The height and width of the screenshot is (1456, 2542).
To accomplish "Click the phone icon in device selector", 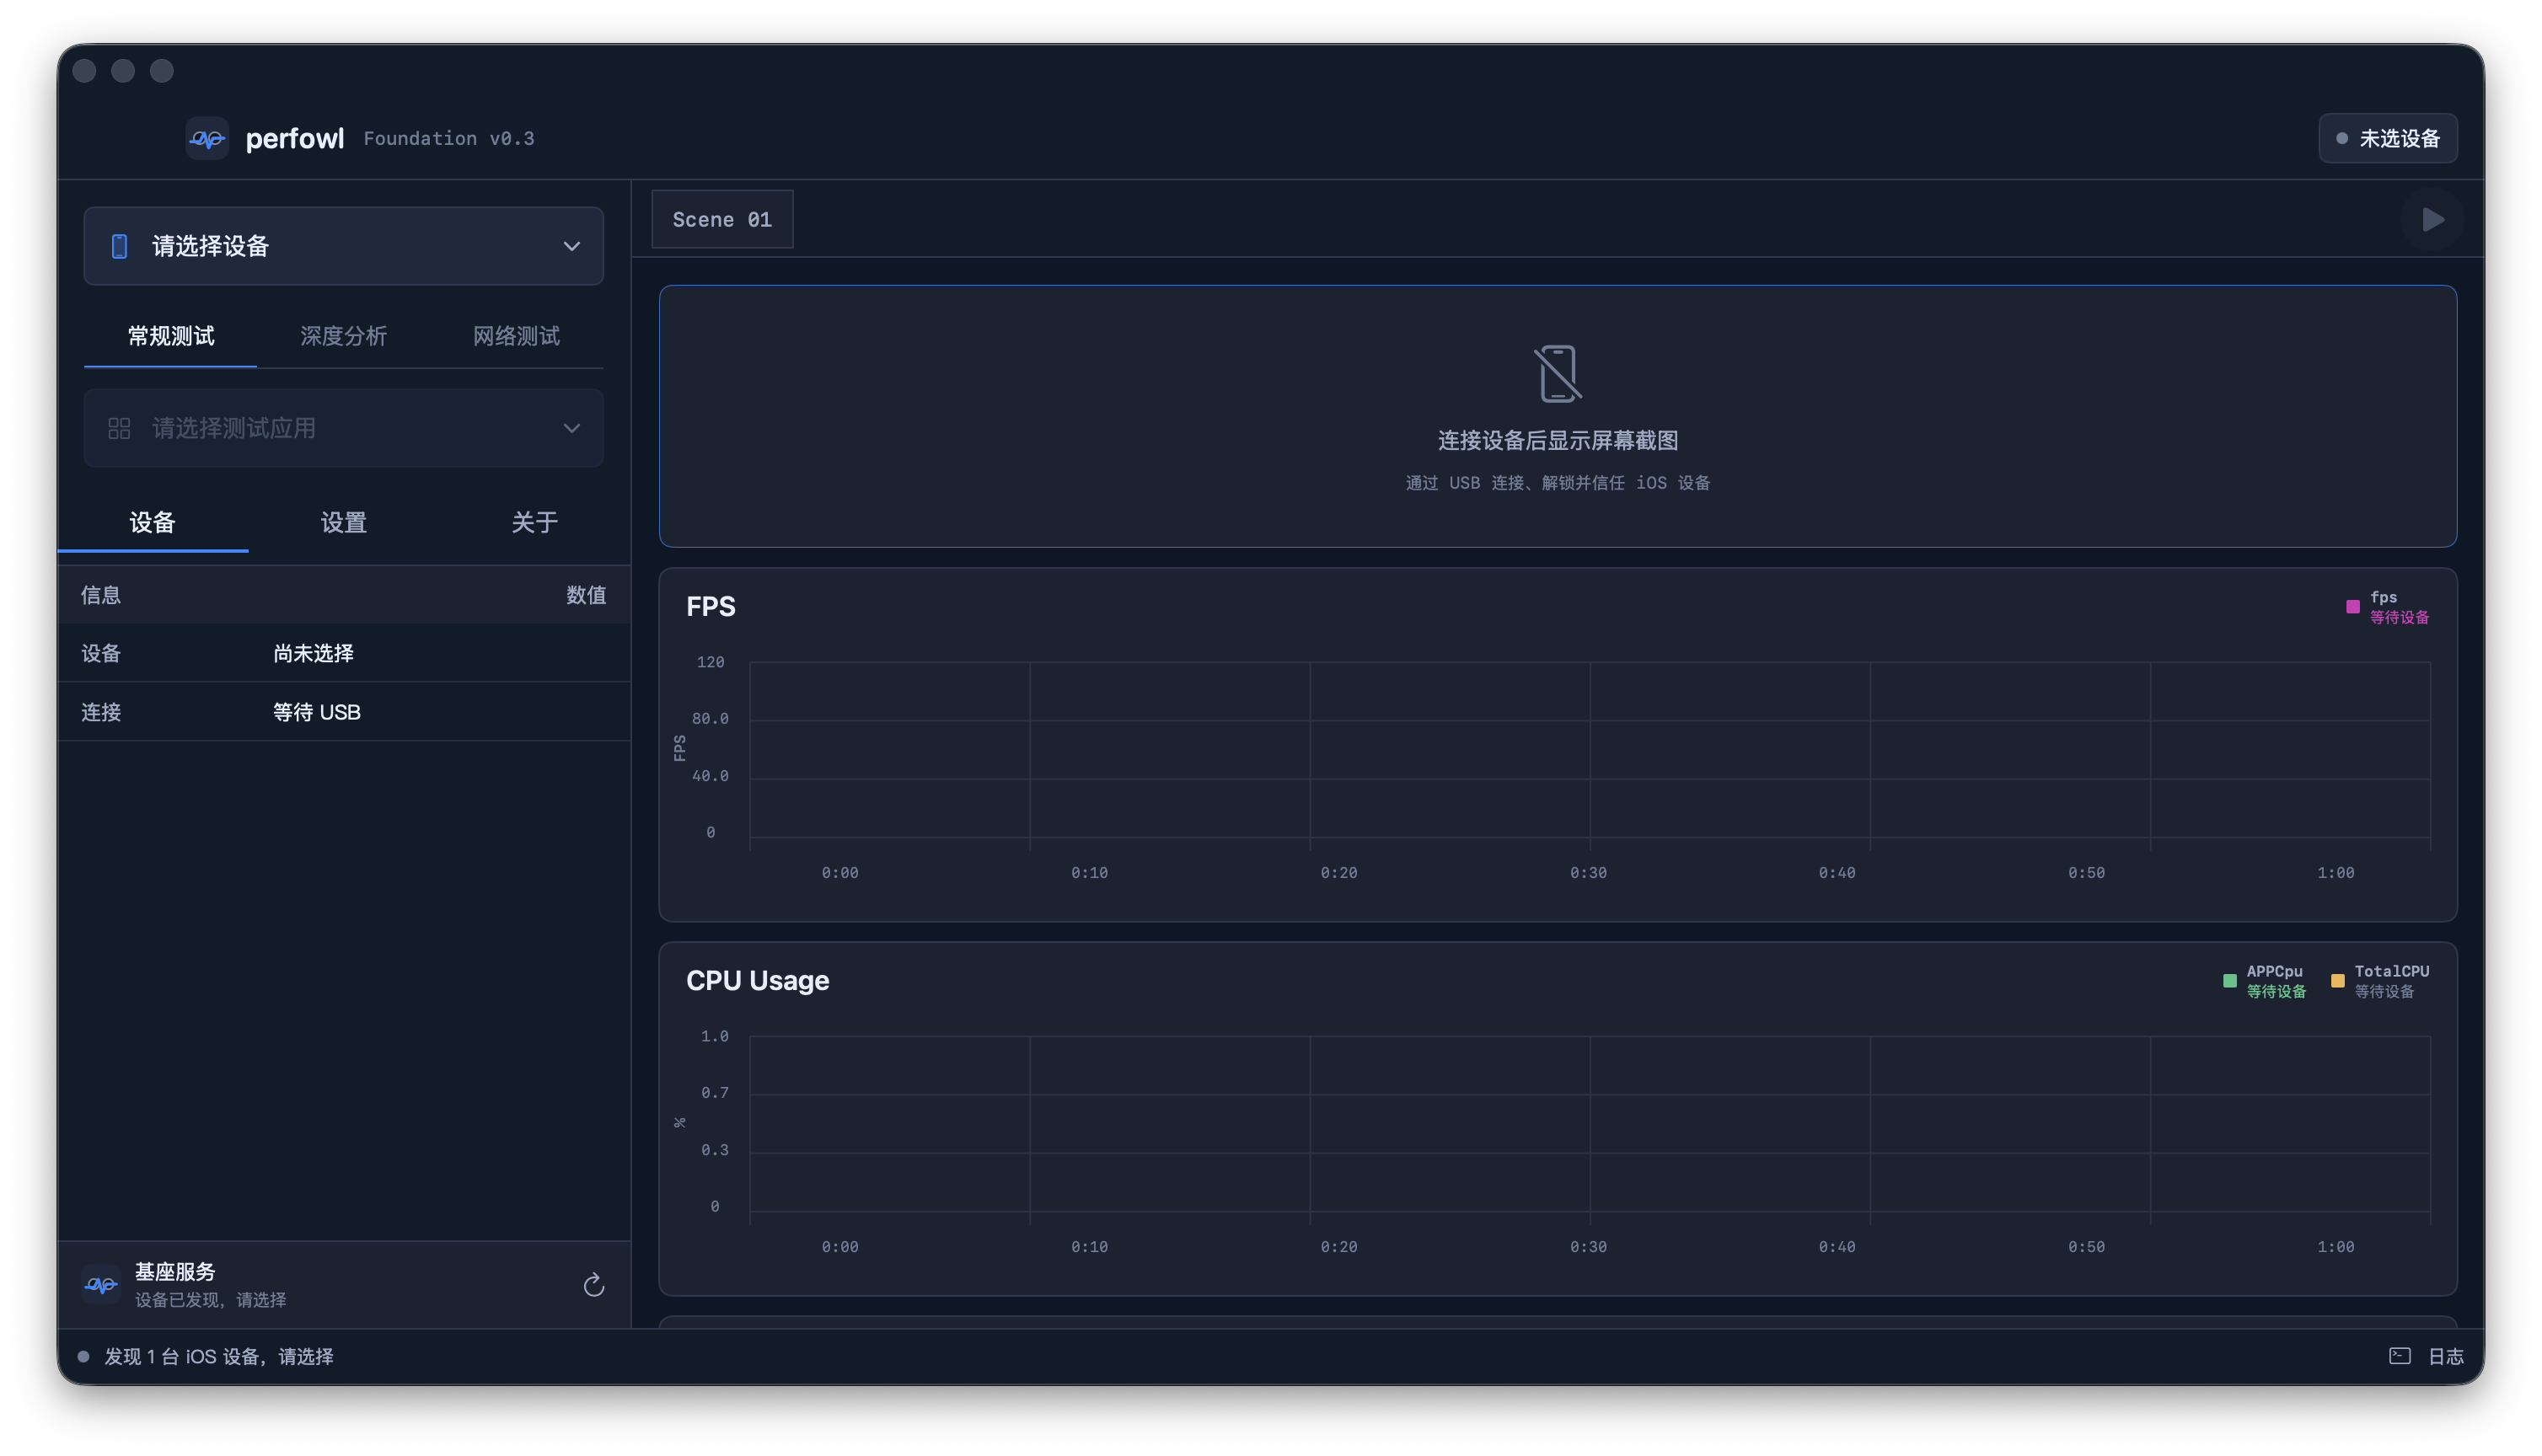I will [119, 246].
